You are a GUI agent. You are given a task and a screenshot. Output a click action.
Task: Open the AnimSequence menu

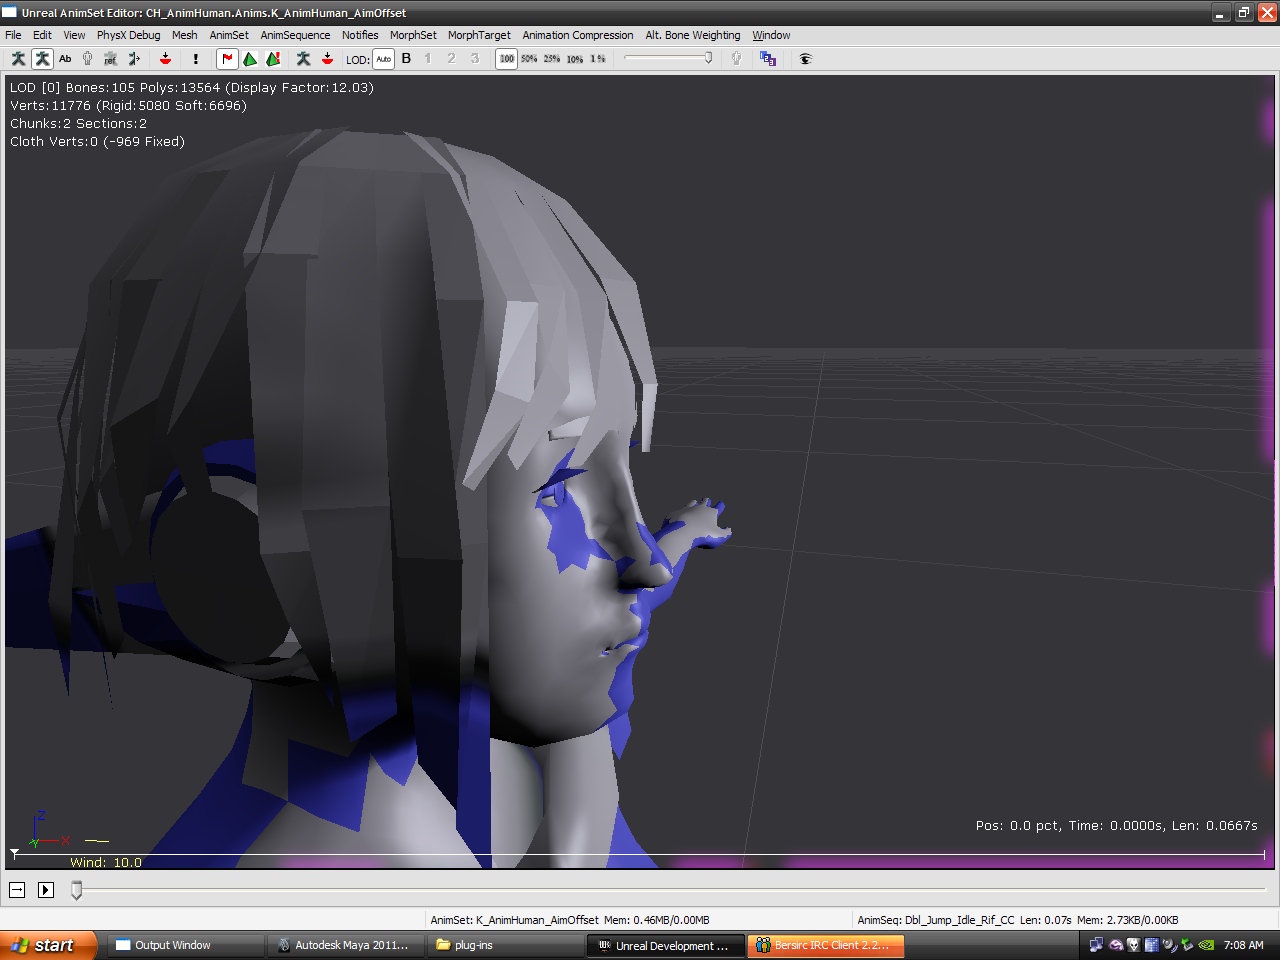pyautogui.click(x=295, y=35)
